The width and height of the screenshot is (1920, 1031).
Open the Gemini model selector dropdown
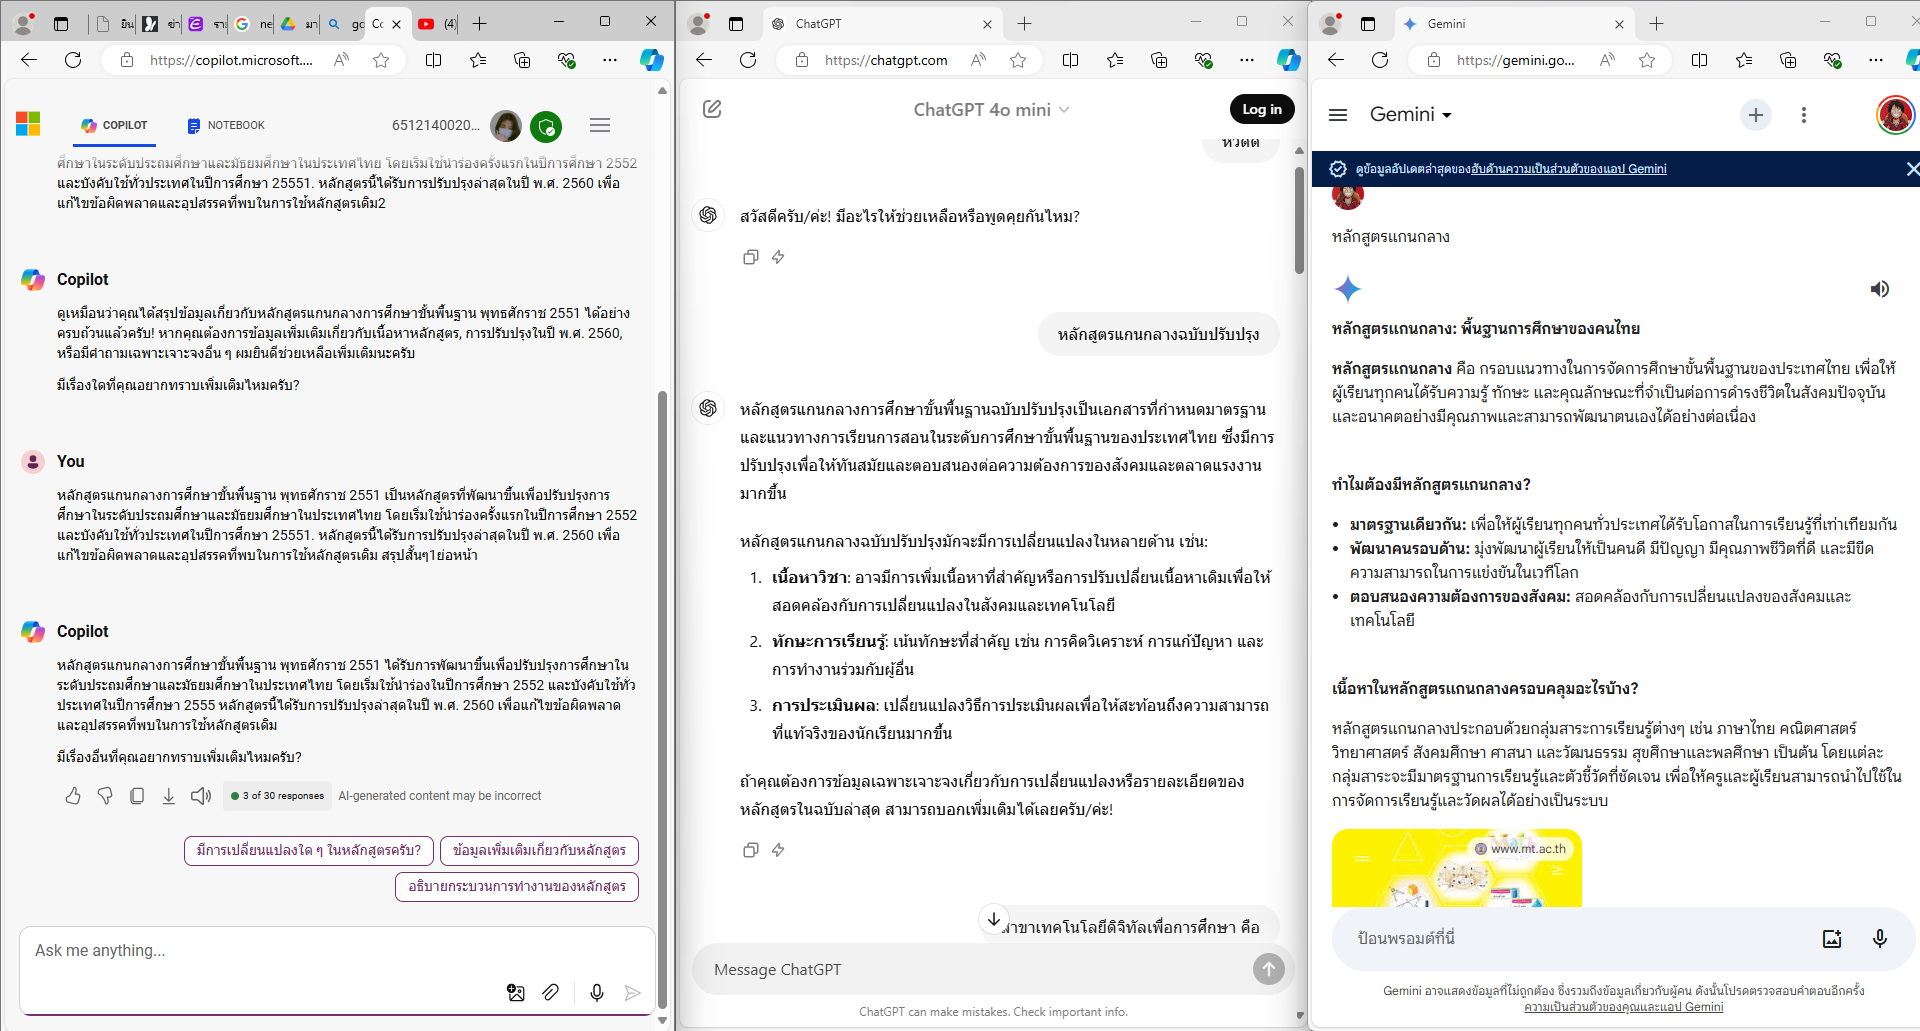pos(1410,115)
